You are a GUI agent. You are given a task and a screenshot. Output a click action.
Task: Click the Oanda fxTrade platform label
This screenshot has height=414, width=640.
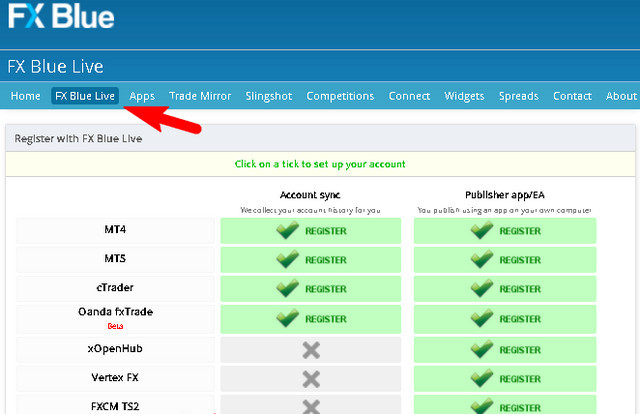pos(116,312)
